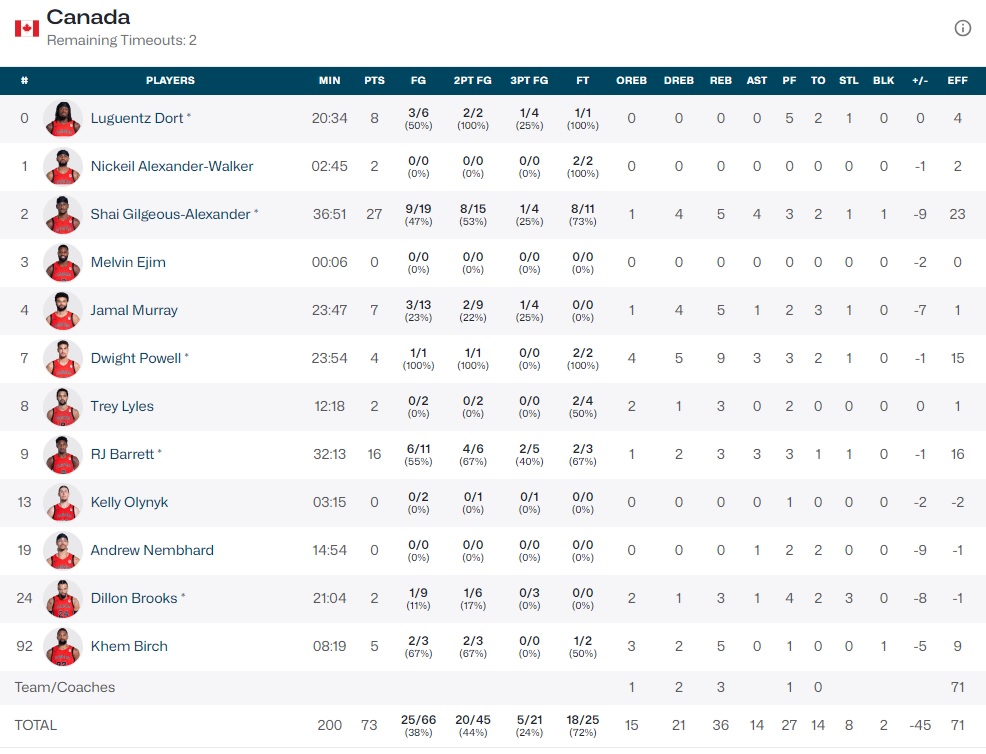Screen dimensions: 986x754
Task: Click the Canada flag icon
Action: click(26, 28)
